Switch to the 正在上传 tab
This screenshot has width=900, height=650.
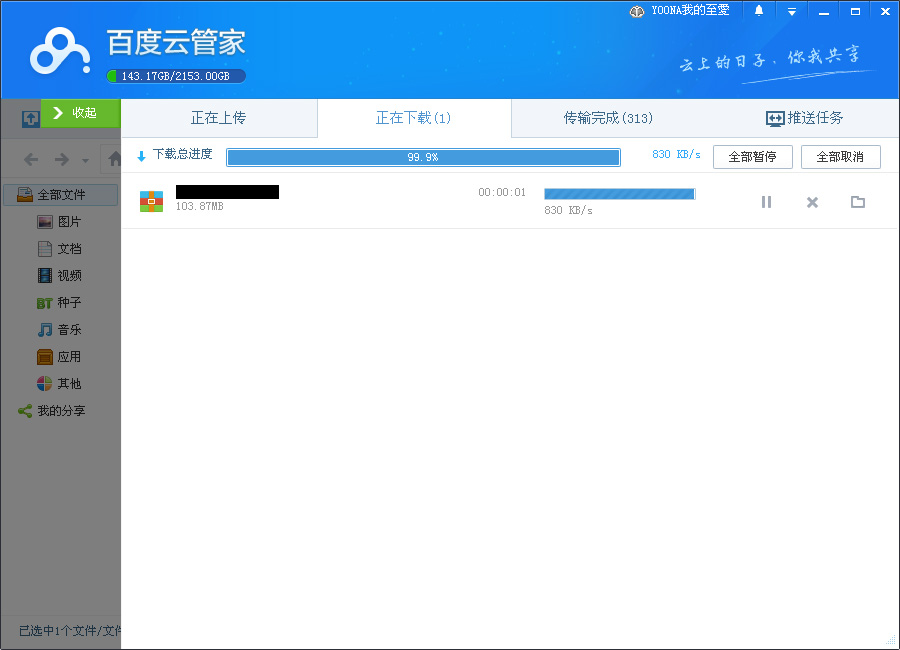(x=218, y=118)
